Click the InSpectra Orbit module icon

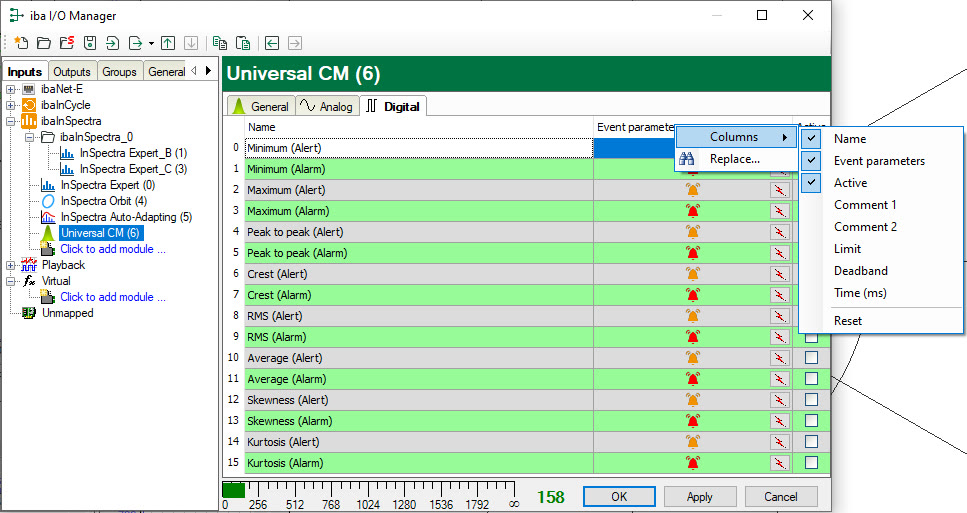click(48, 201)
